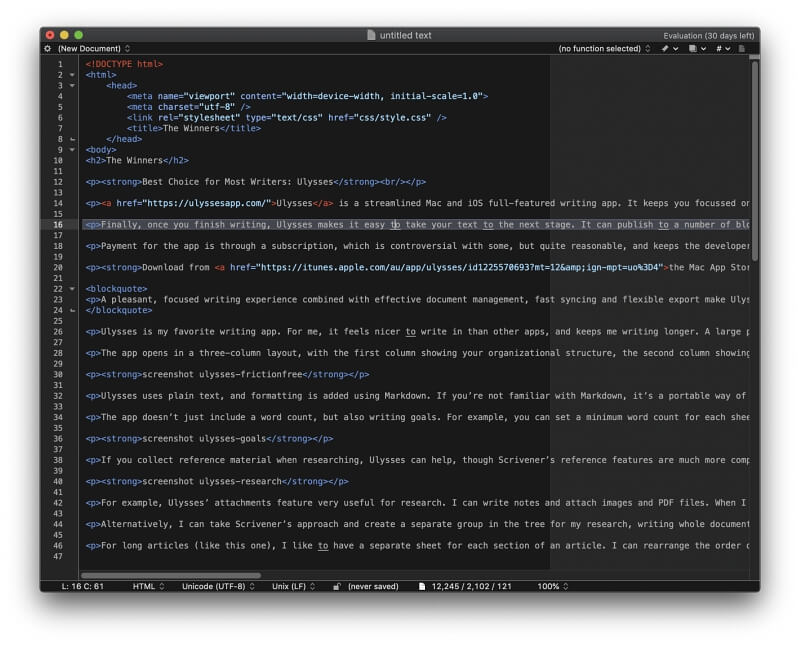
Task: Open the (no function selected) function menu
Action: click(x=600, y=47)
